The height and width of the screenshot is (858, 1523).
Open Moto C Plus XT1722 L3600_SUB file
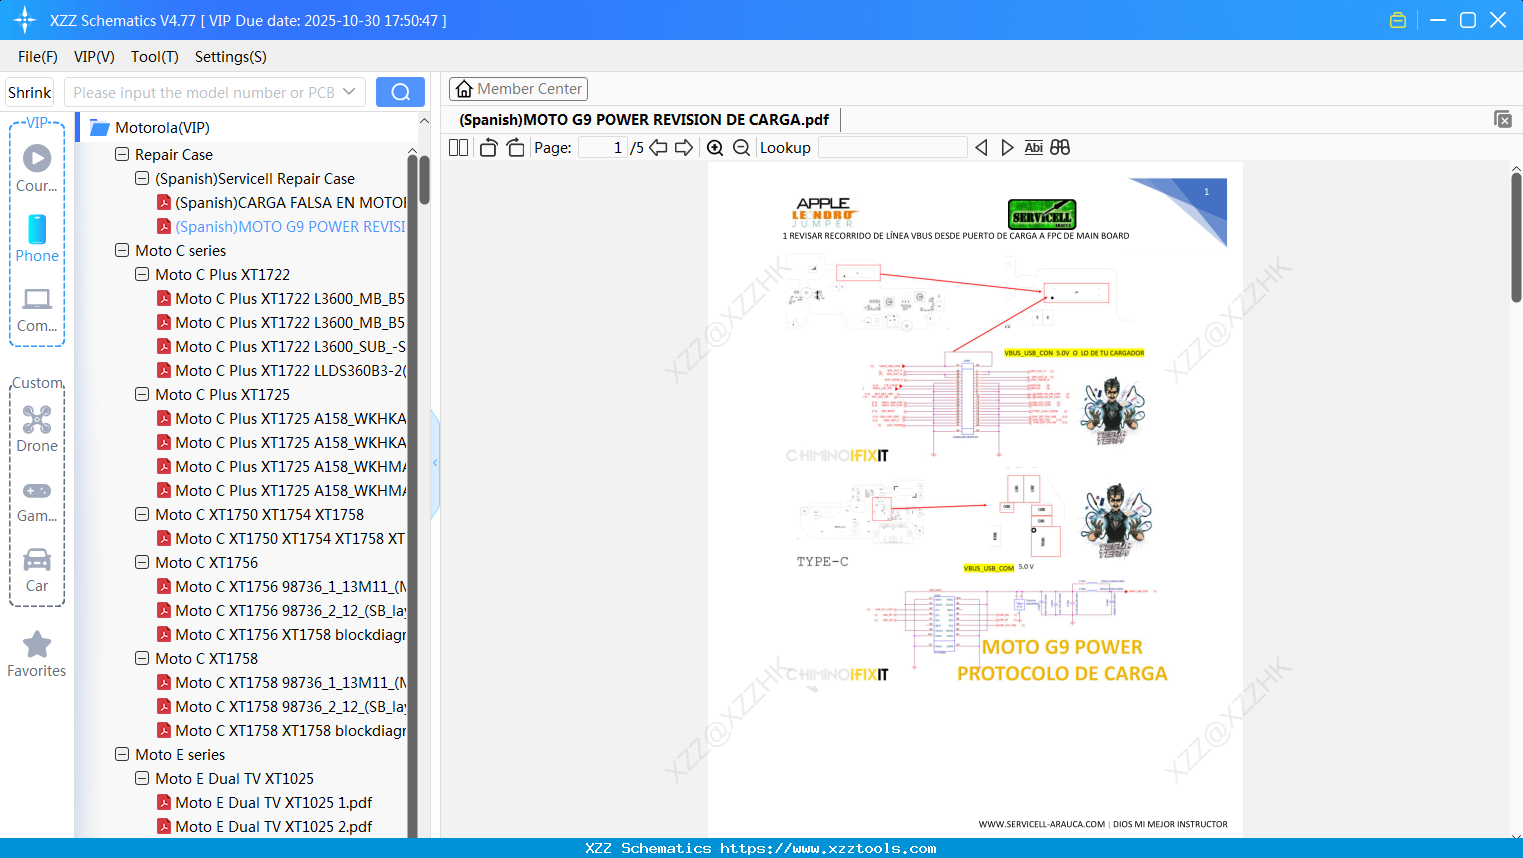point(282,347)
